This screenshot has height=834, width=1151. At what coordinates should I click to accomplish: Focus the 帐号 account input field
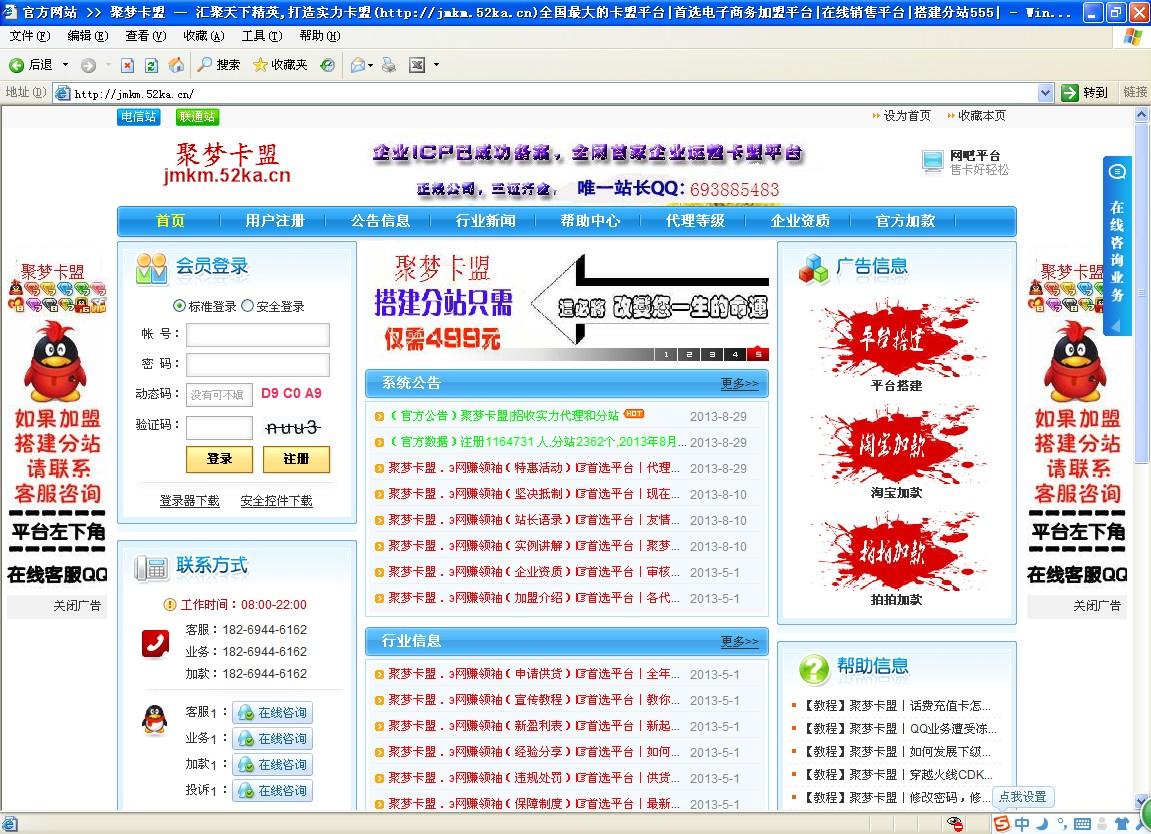(x=257, y=335)
